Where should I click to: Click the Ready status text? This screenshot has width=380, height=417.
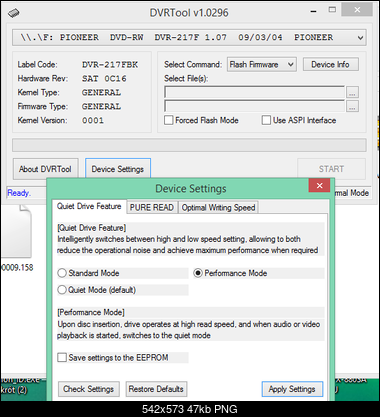19,193
